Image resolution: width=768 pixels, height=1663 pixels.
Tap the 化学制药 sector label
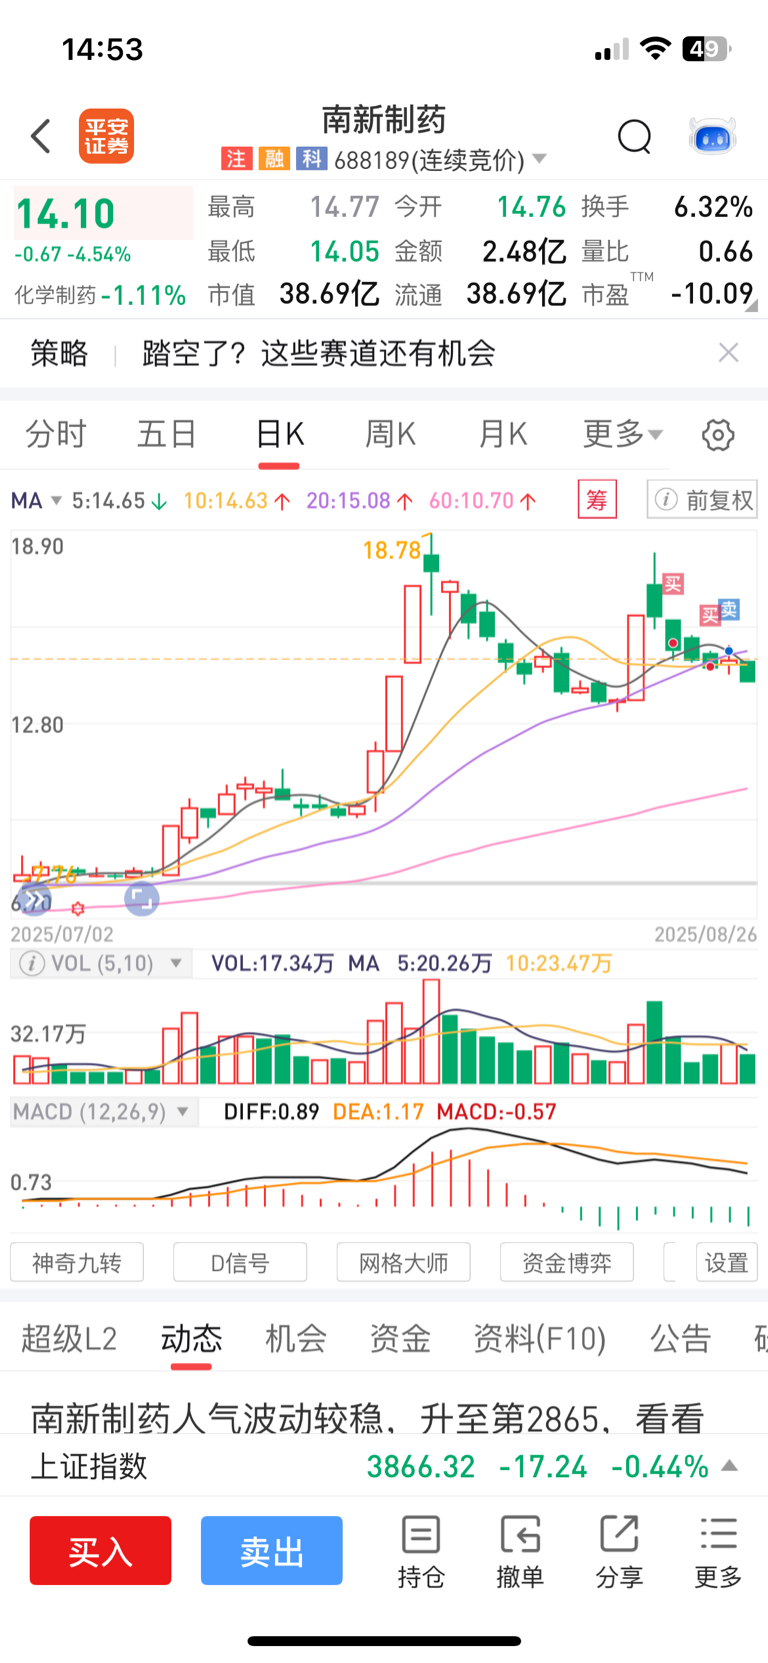click(55, 295)
